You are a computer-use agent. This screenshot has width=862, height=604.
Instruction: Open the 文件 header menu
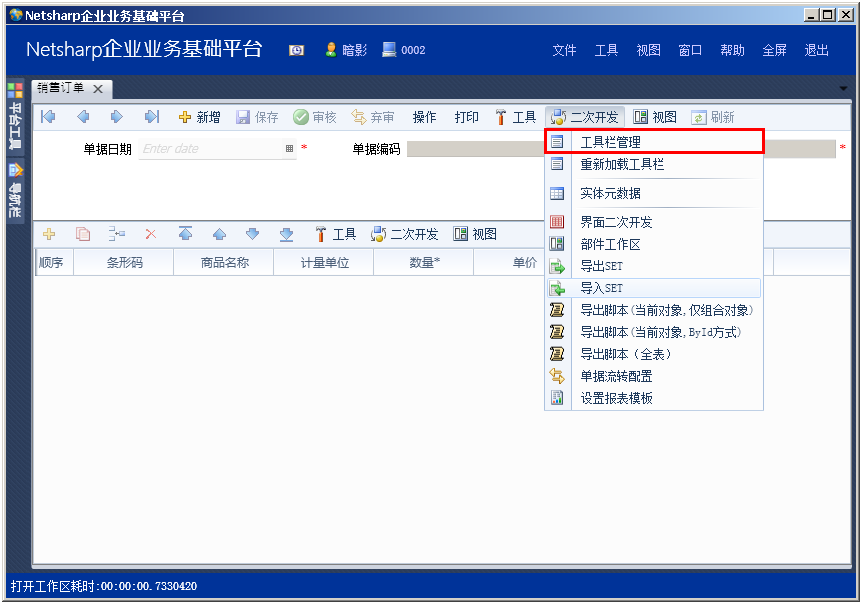[564, 50]
